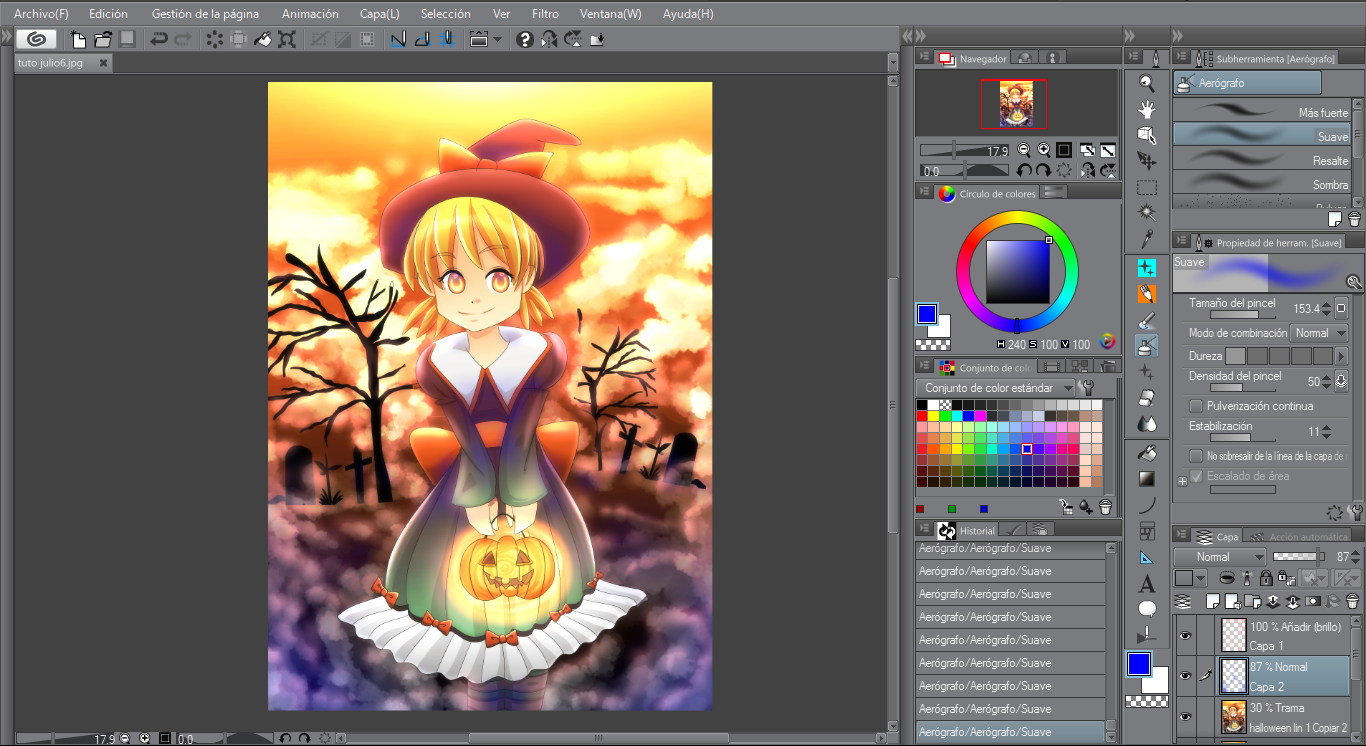Click zoom in in Navigator panel

pos(1044,150)
